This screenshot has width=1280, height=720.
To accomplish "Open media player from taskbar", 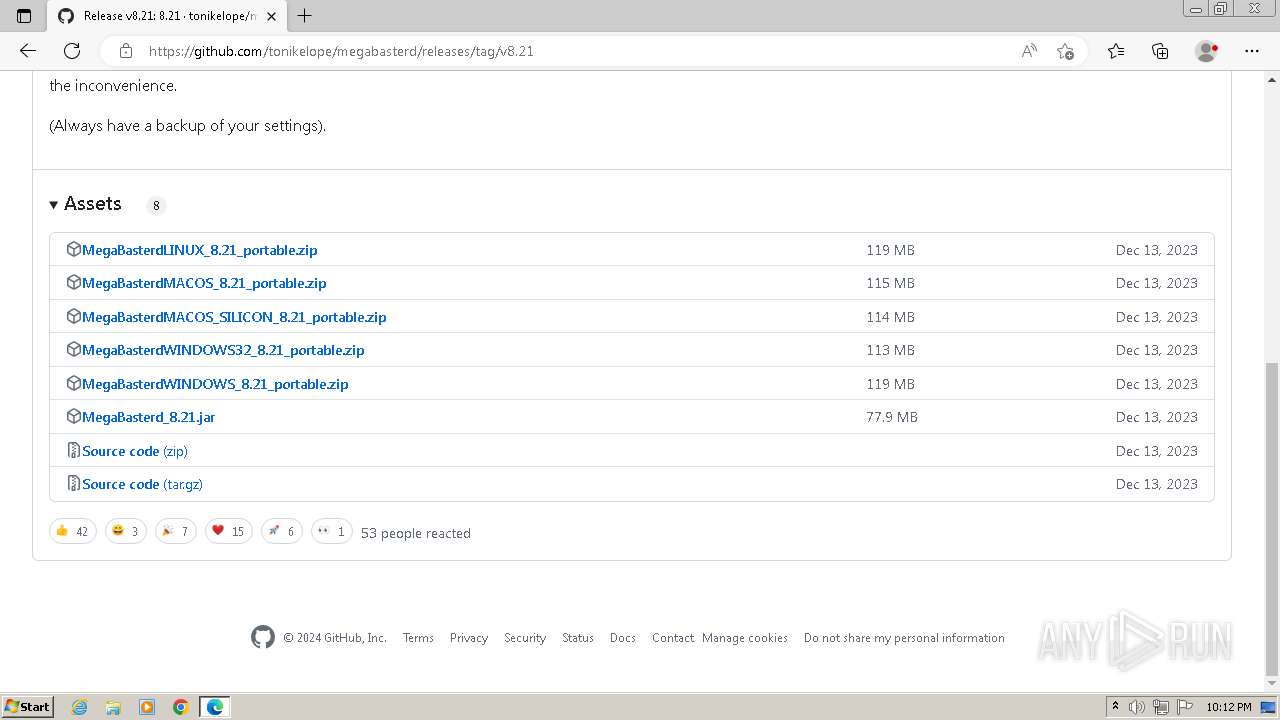I will (147, 707).
